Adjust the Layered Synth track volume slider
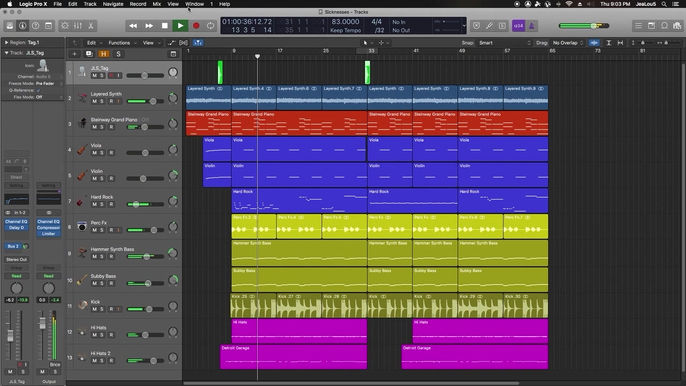The image size is (686, 386). pos(145,101)
